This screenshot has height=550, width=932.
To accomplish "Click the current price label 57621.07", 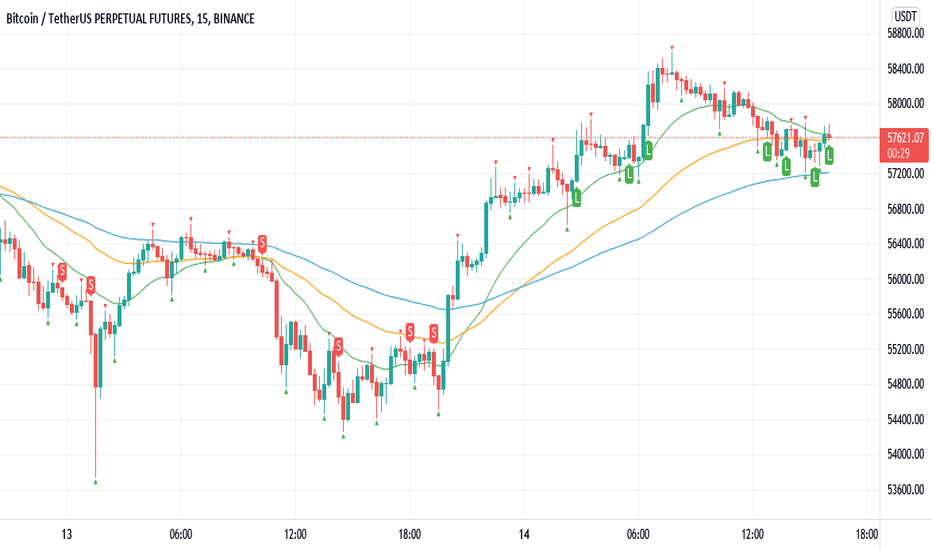I will [x=905, y=138].
